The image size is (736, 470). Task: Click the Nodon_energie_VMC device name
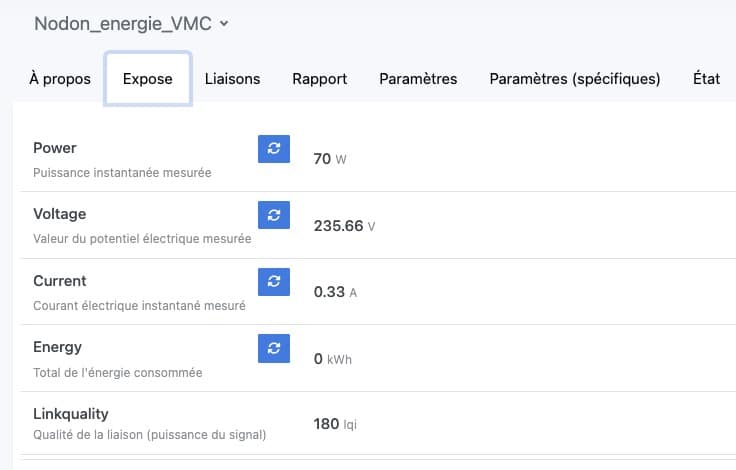point(123,23)
